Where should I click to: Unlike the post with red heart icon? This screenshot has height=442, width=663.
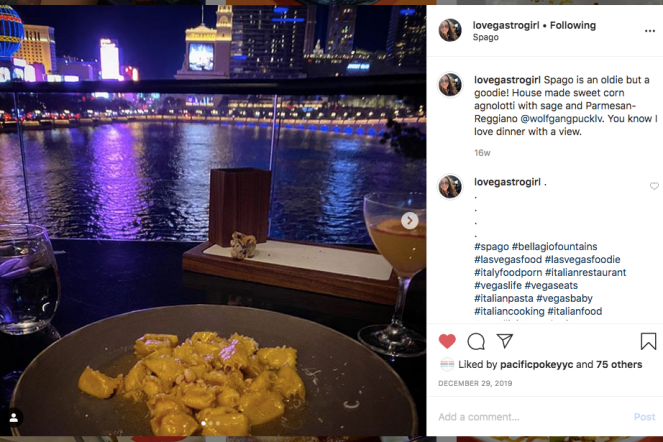tap(447, 341)
